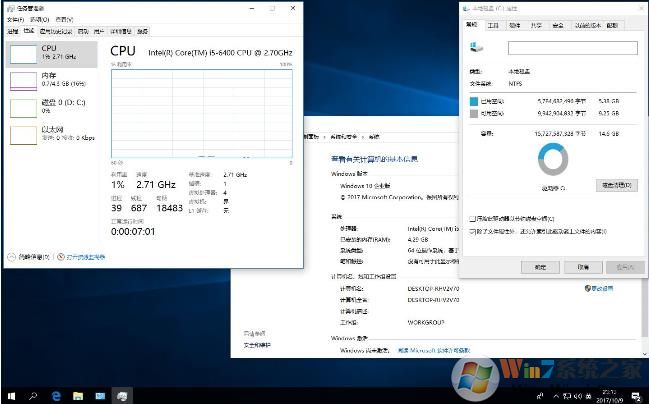Image resolution: width=649 pixels, height=404 pixels.
Task: Click the System window scrollbar down arrow
Action: [x=645, y=354]
